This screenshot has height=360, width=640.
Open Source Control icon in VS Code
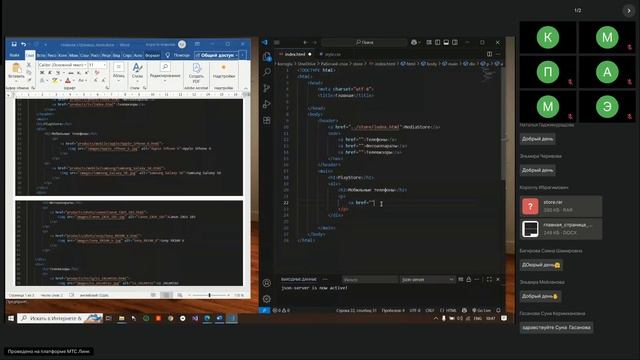pyautogui.click(x=267, y=88)
